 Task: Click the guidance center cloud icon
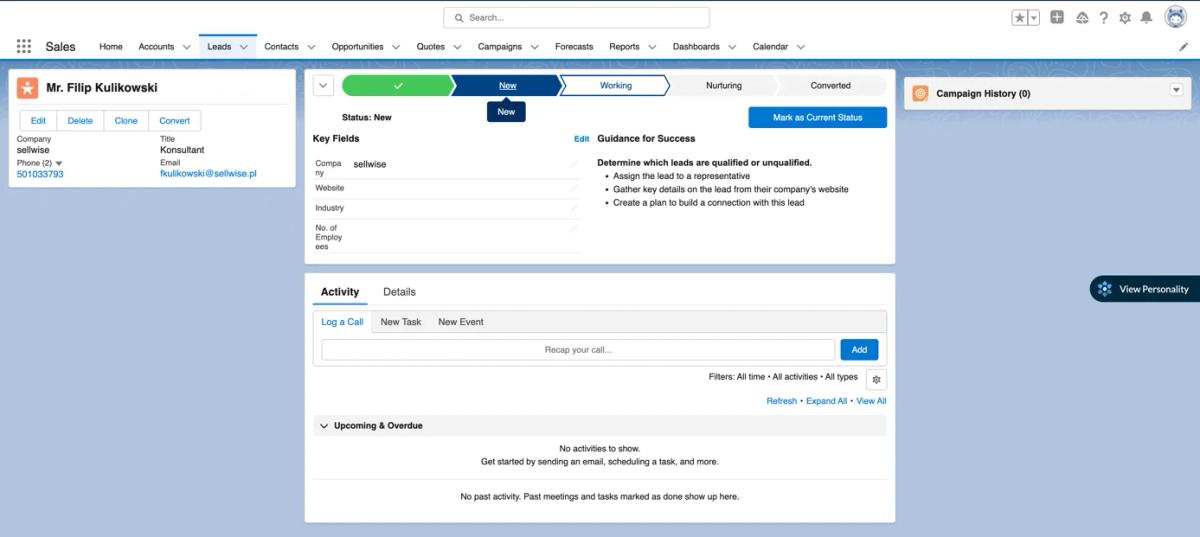(x=1082, y=18)
